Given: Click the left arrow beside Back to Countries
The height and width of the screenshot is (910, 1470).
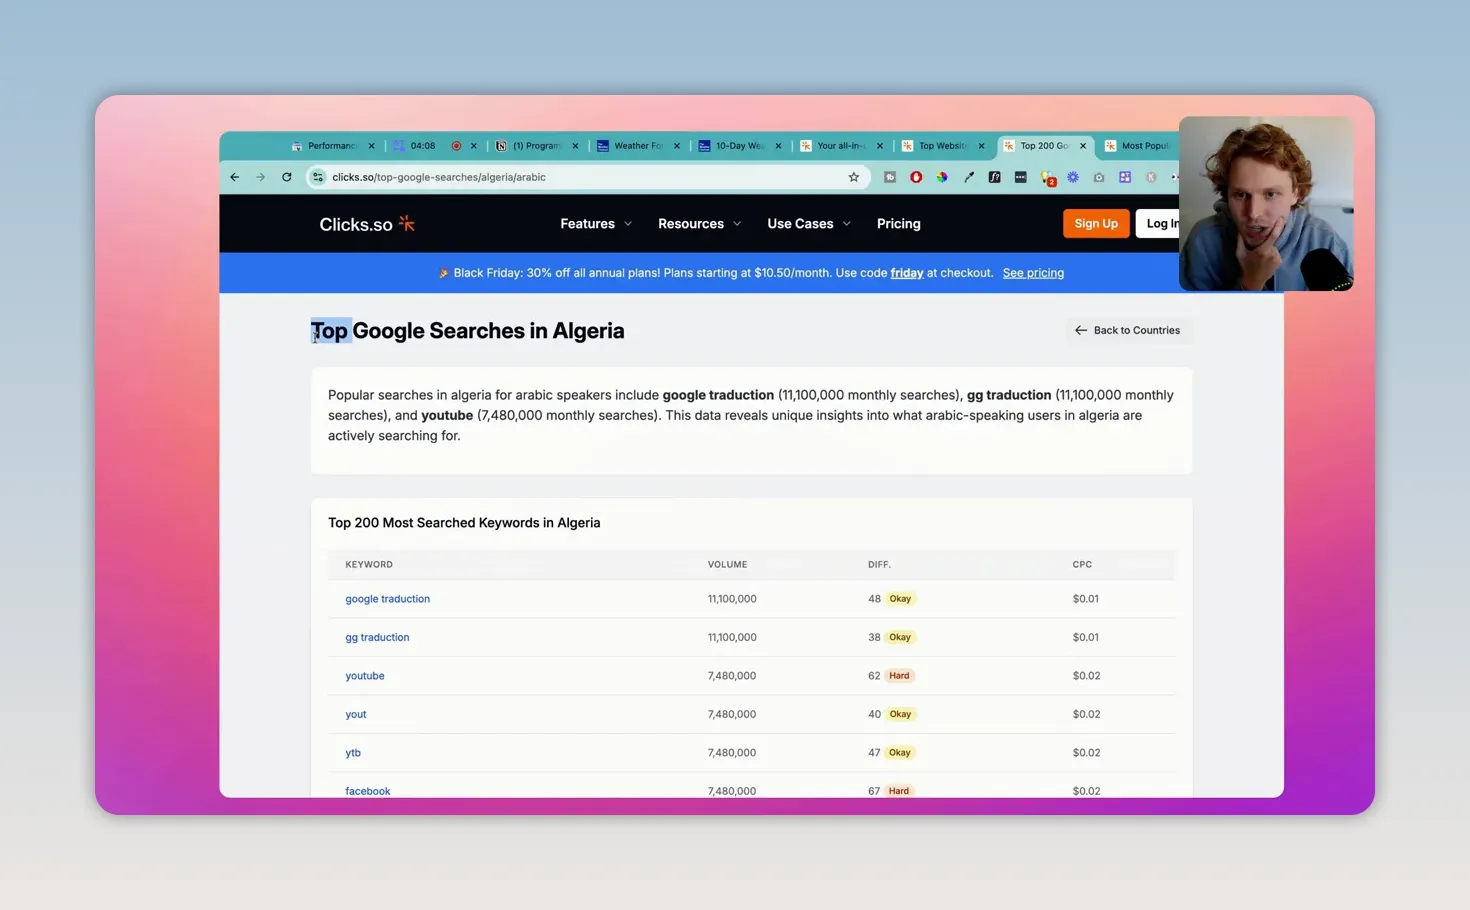Looking at the screenshot, I should click(1081, 330).
